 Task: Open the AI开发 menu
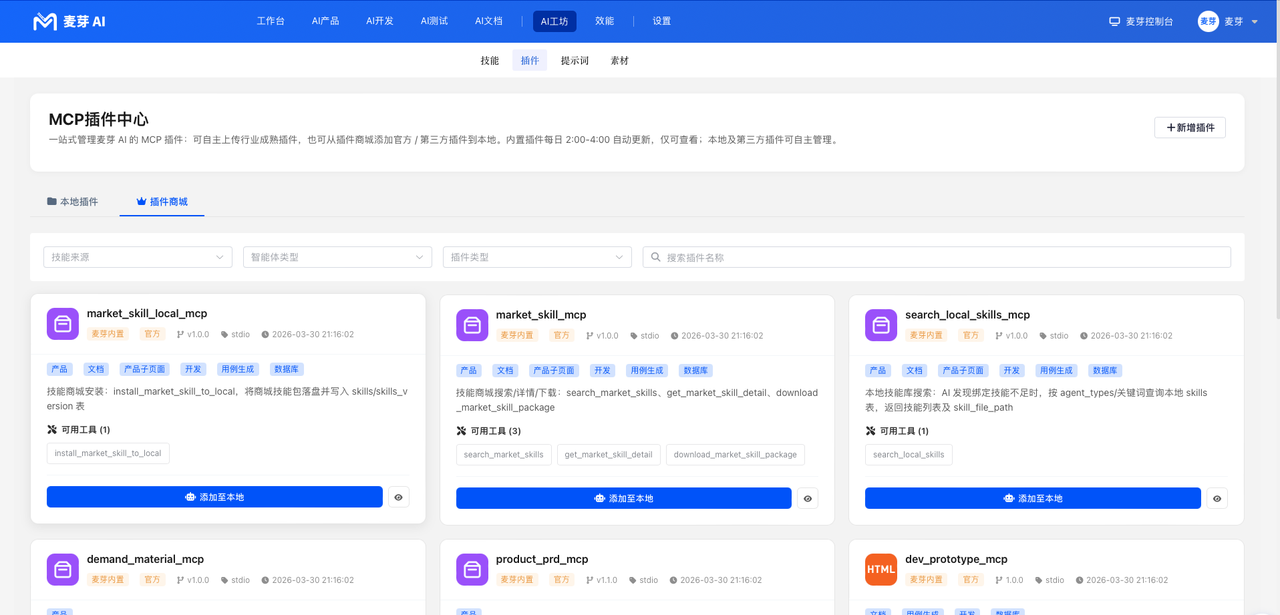click(380, 21)
